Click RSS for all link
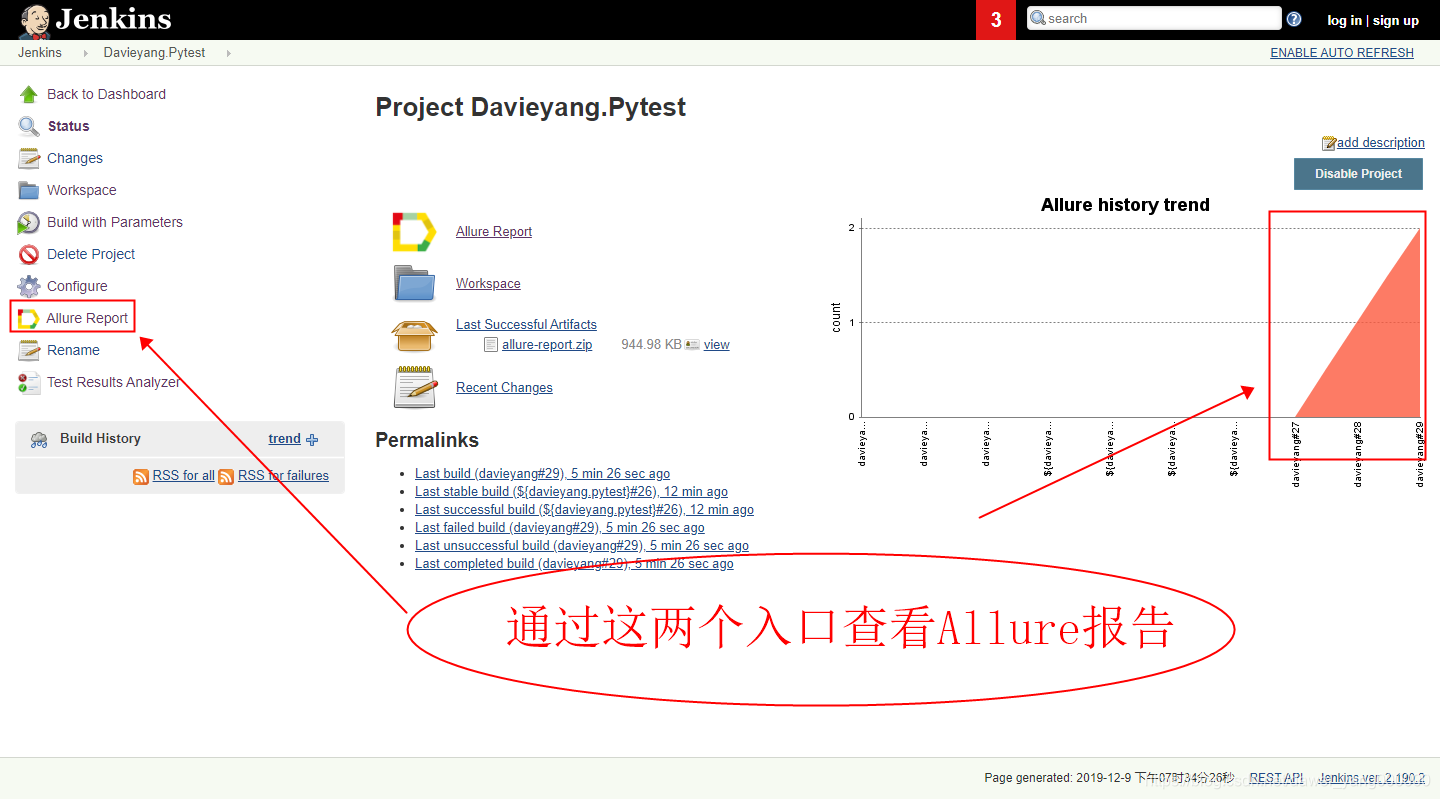 click(183, 476)
